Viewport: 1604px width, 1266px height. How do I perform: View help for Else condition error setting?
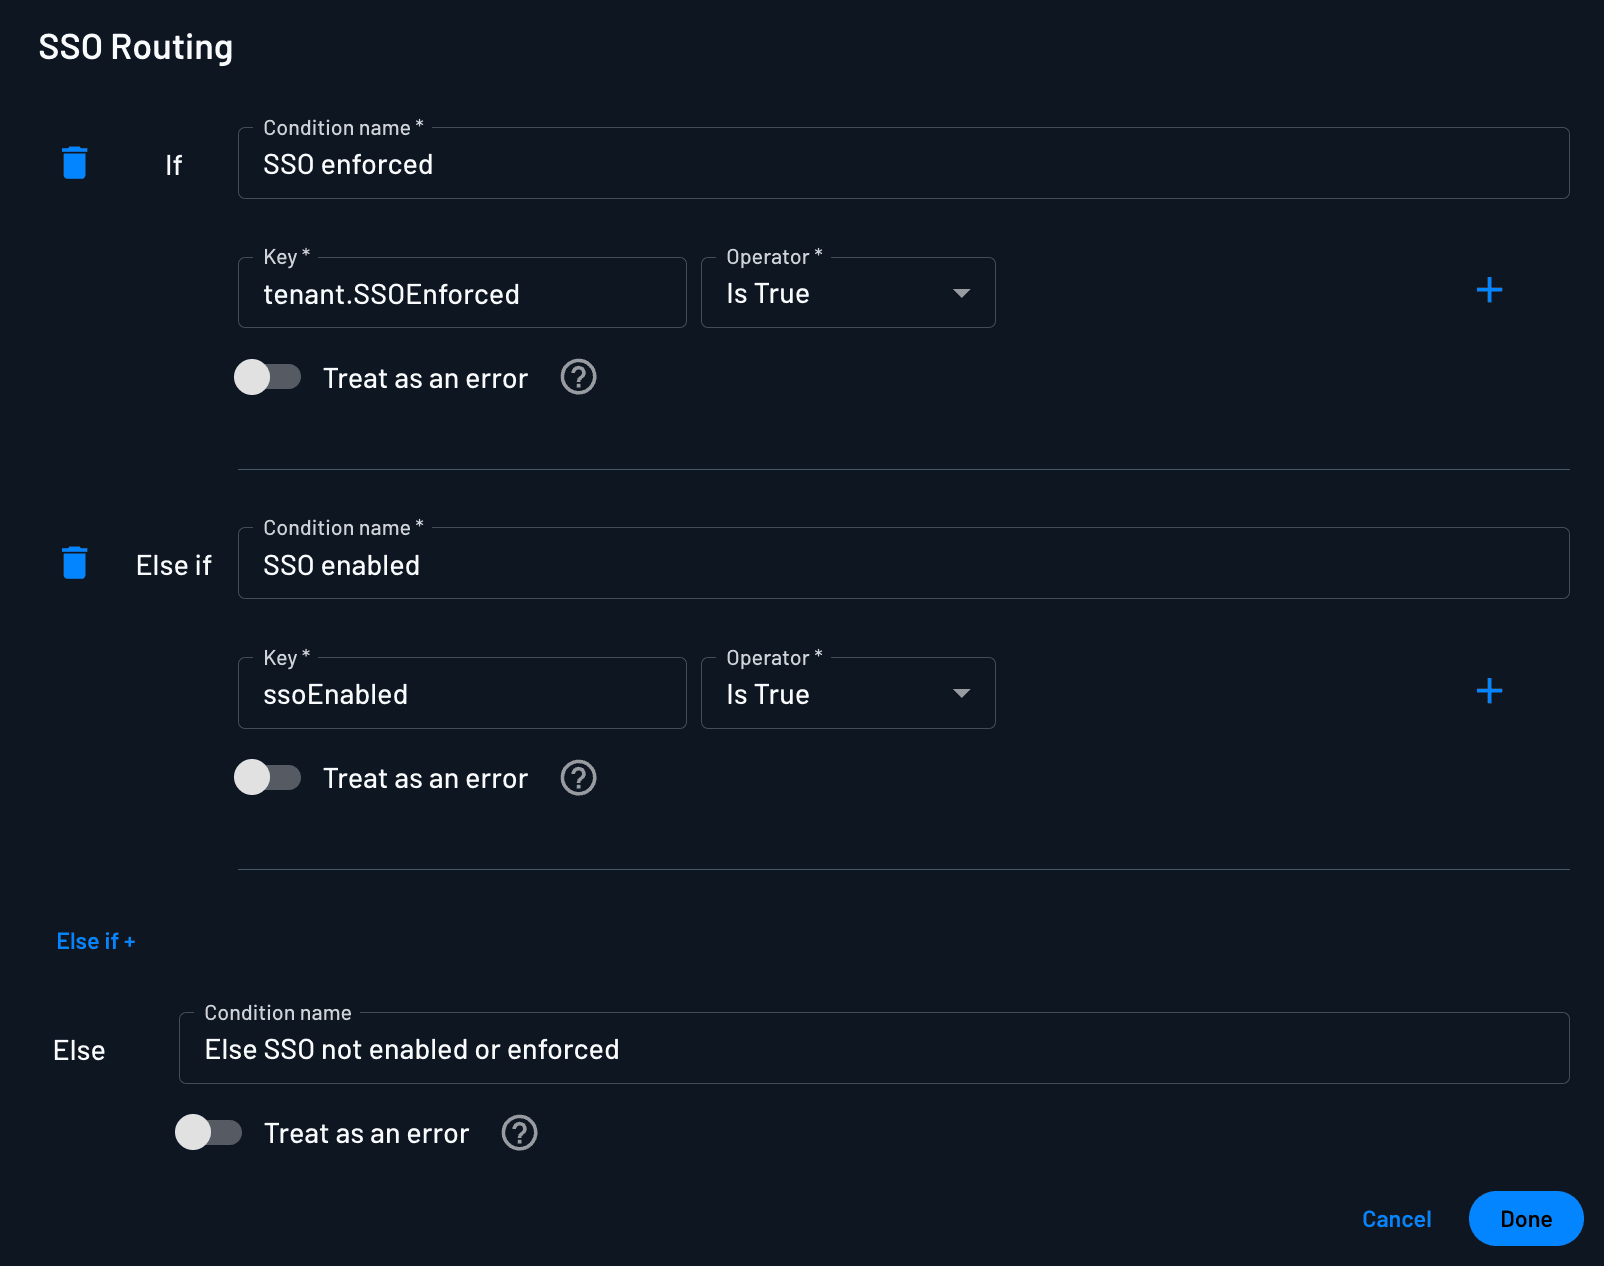518,1132
